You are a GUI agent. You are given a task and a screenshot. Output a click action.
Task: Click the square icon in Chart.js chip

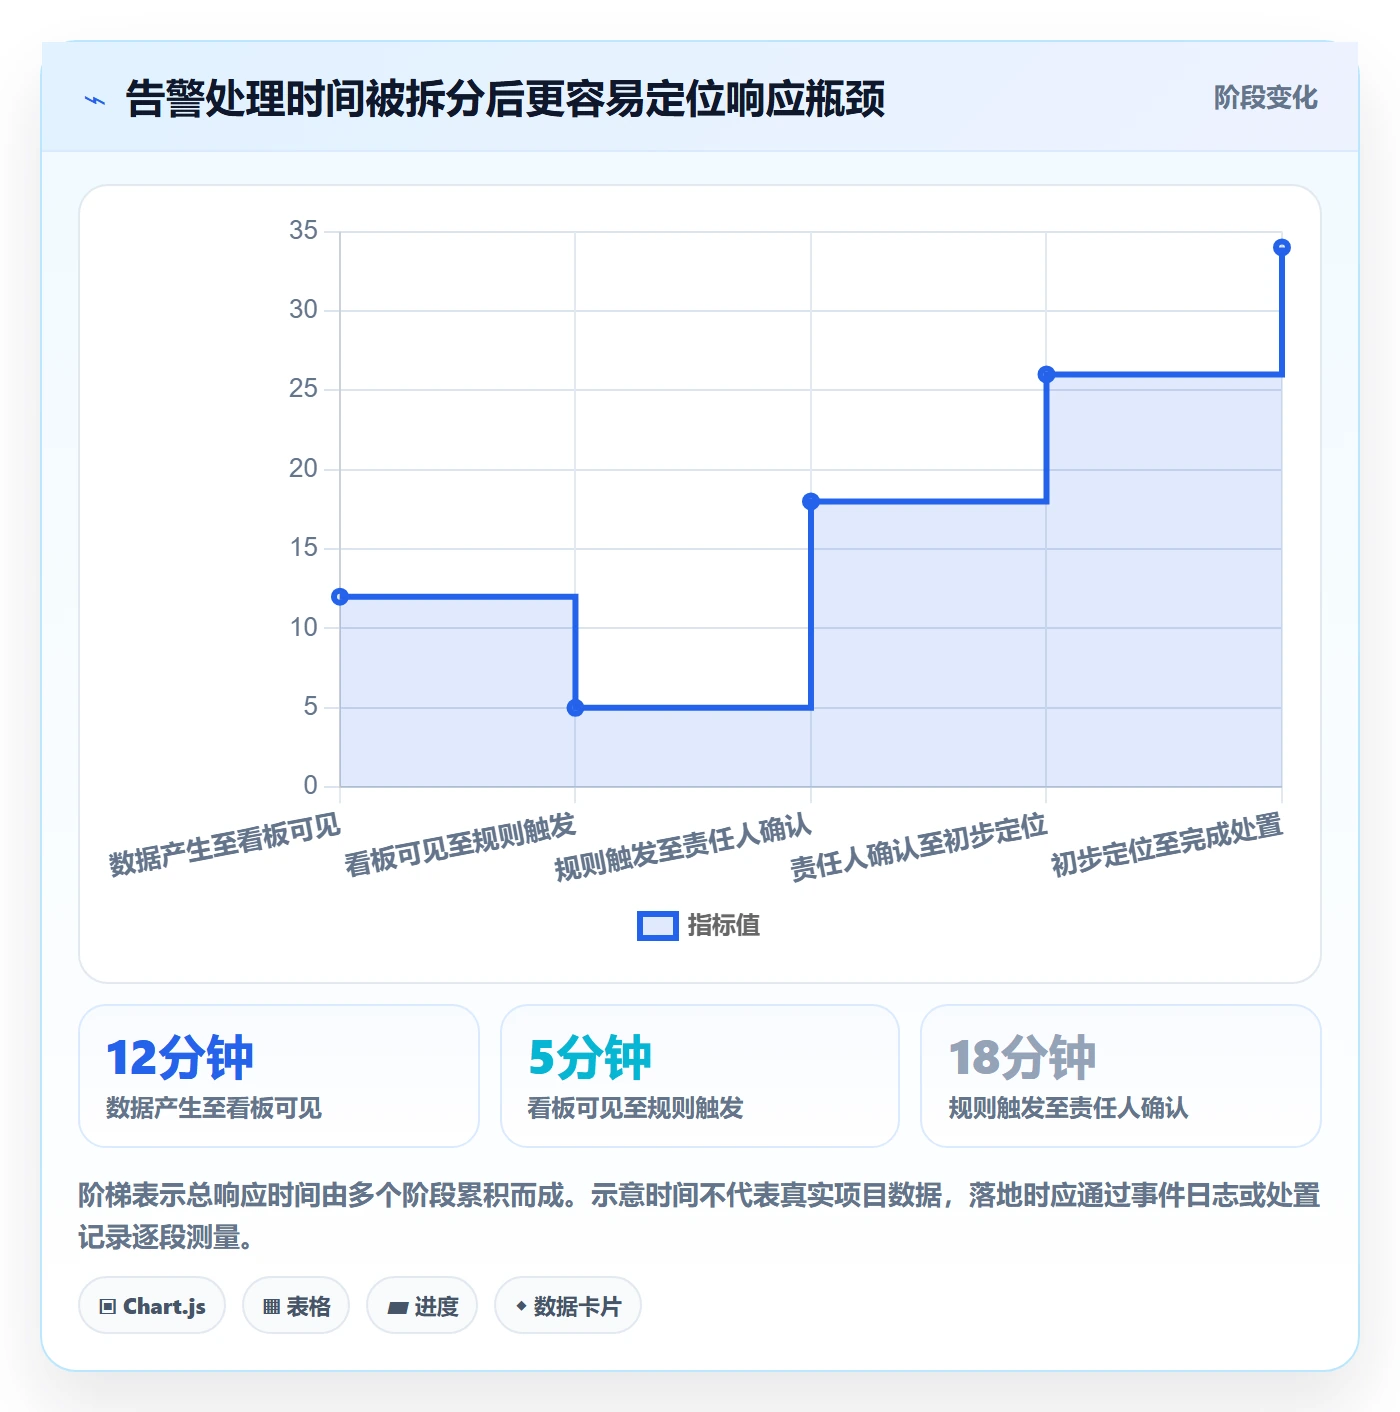(x=108, y=1307)
